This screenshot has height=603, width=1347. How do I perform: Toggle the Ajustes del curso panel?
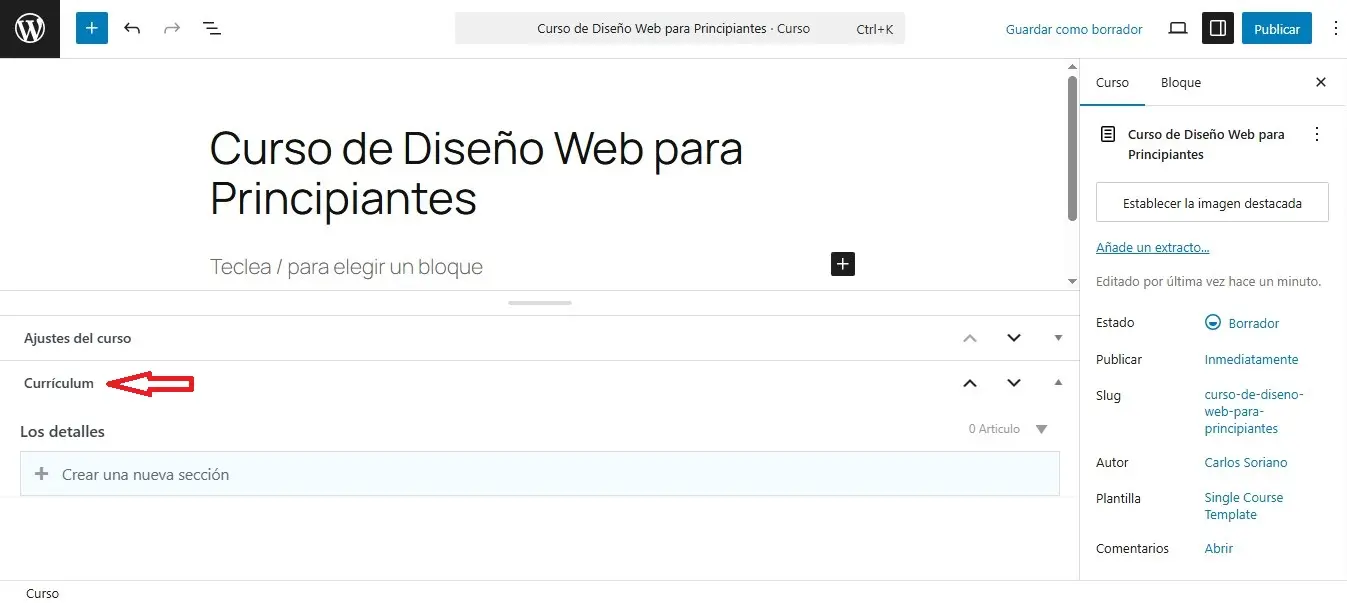1059,338
